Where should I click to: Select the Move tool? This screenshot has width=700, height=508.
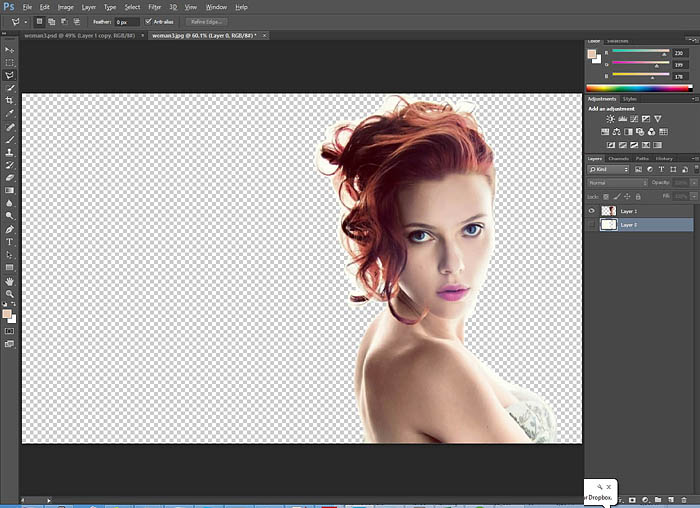[10, 49]
